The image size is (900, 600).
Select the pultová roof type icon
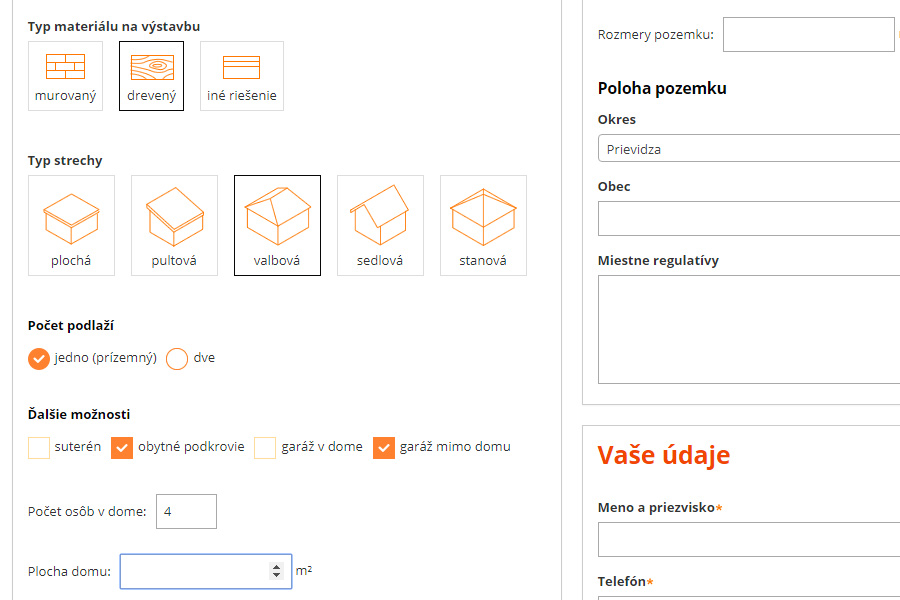pos(174,224)
